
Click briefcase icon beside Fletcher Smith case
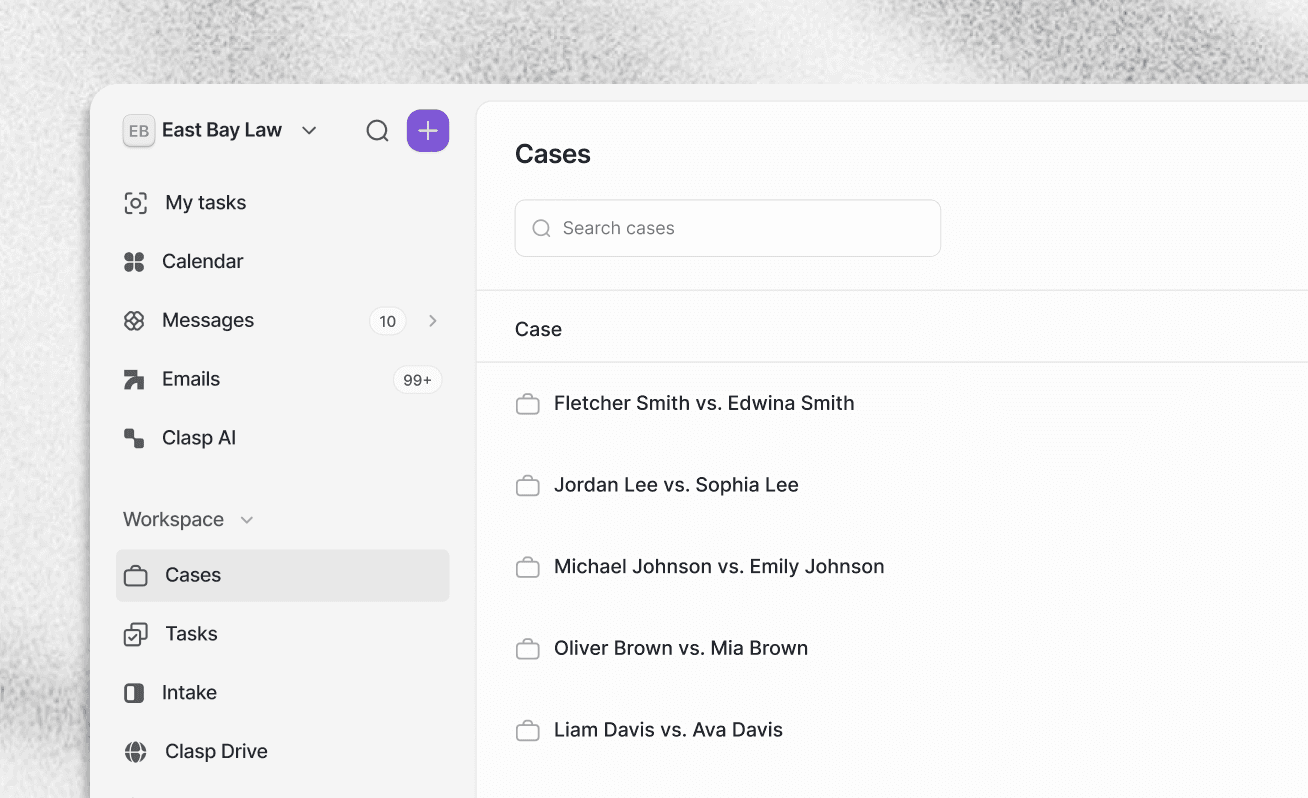point(527,404)
